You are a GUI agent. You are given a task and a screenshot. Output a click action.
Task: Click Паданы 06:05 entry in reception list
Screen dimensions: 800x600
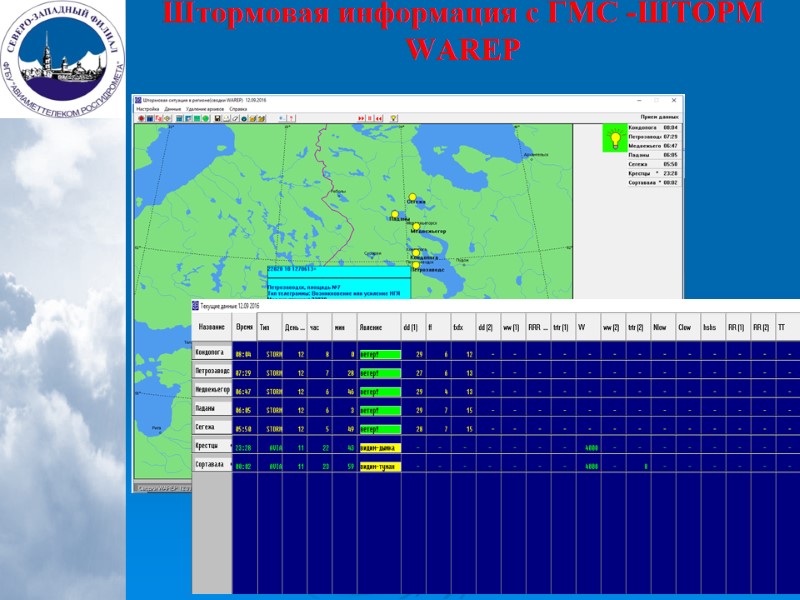click(653, 155)
